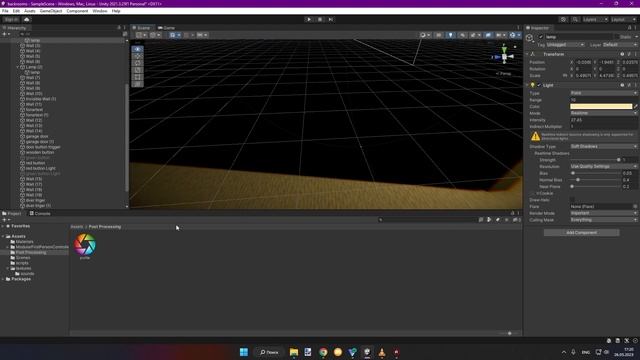The width and height of the screenshot is (640, 360).
Task: Open the Scene draw mode dropdown
Action: (x=425, y=35)
